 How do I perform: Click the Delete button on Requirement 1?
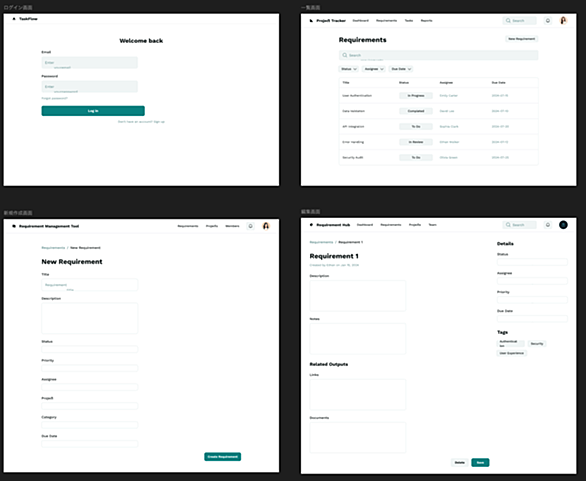[460, 463]
